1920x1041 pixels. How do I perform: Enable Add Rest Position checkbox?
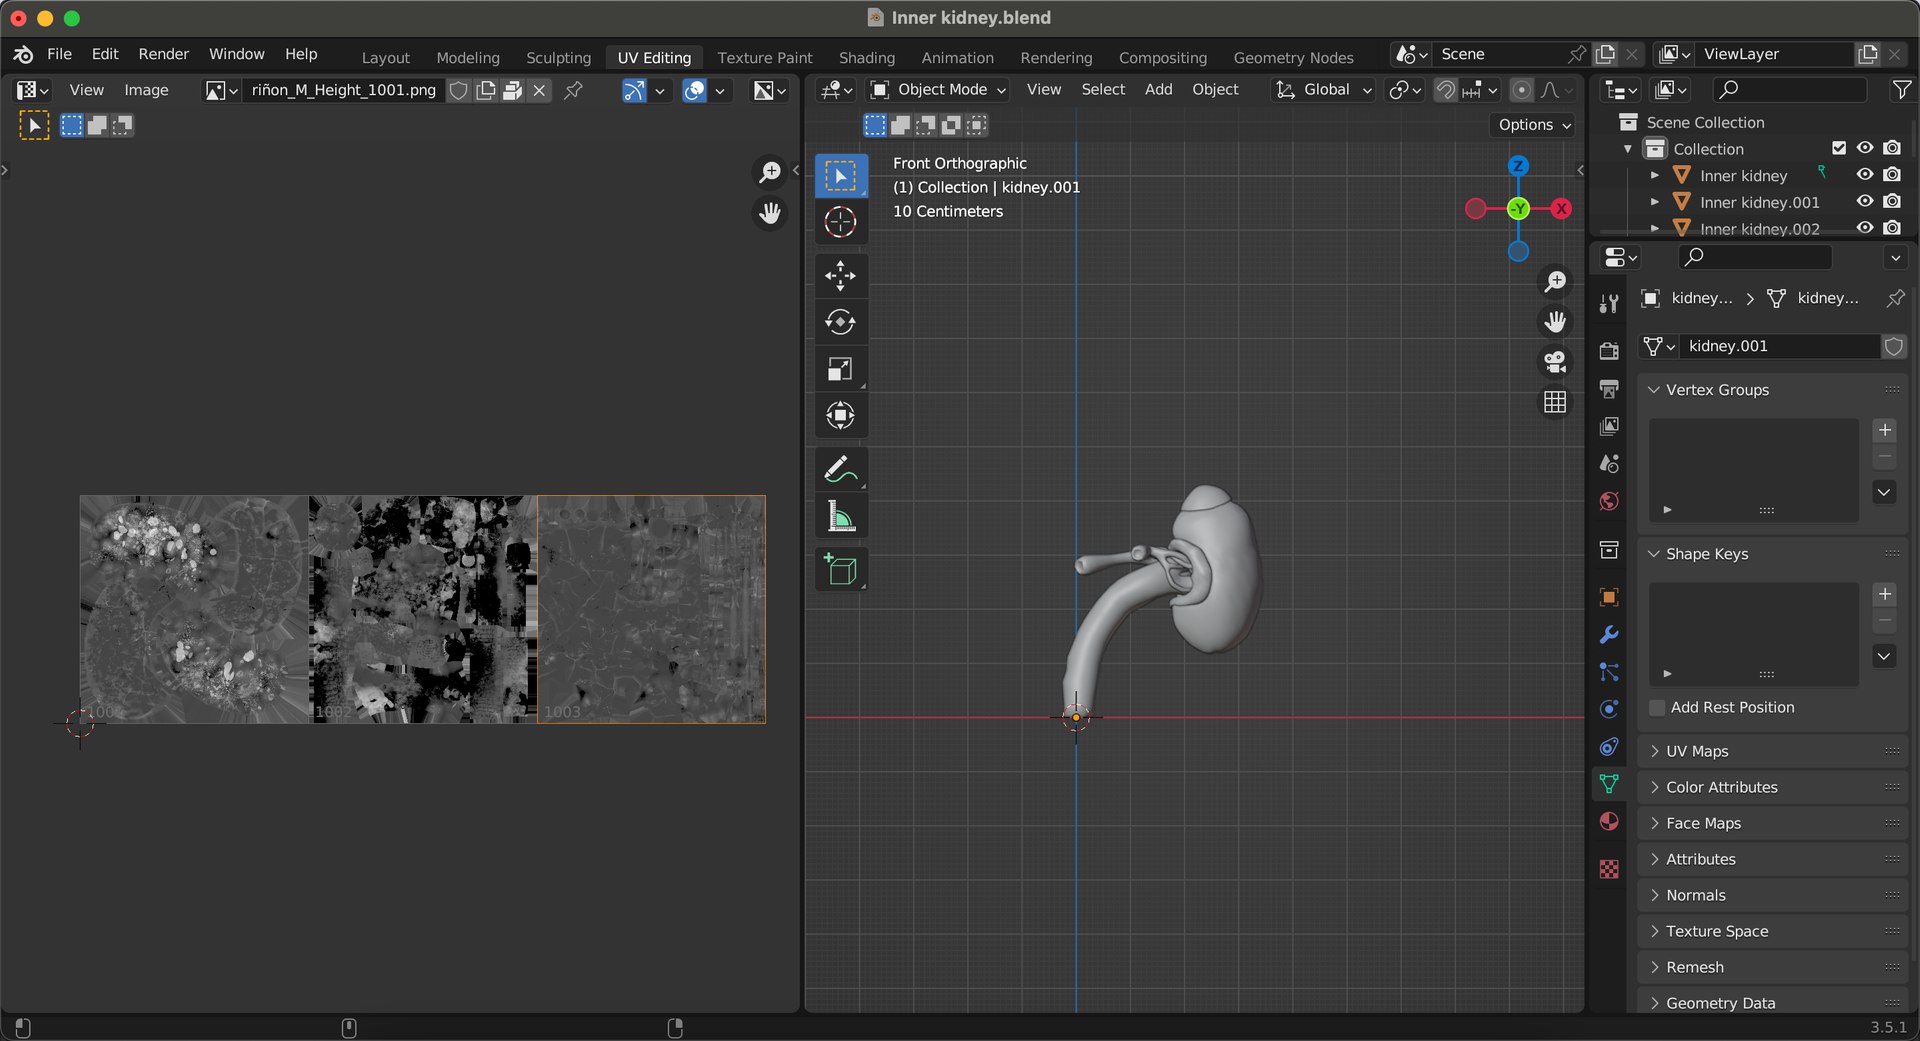[x=1657, y=707]
